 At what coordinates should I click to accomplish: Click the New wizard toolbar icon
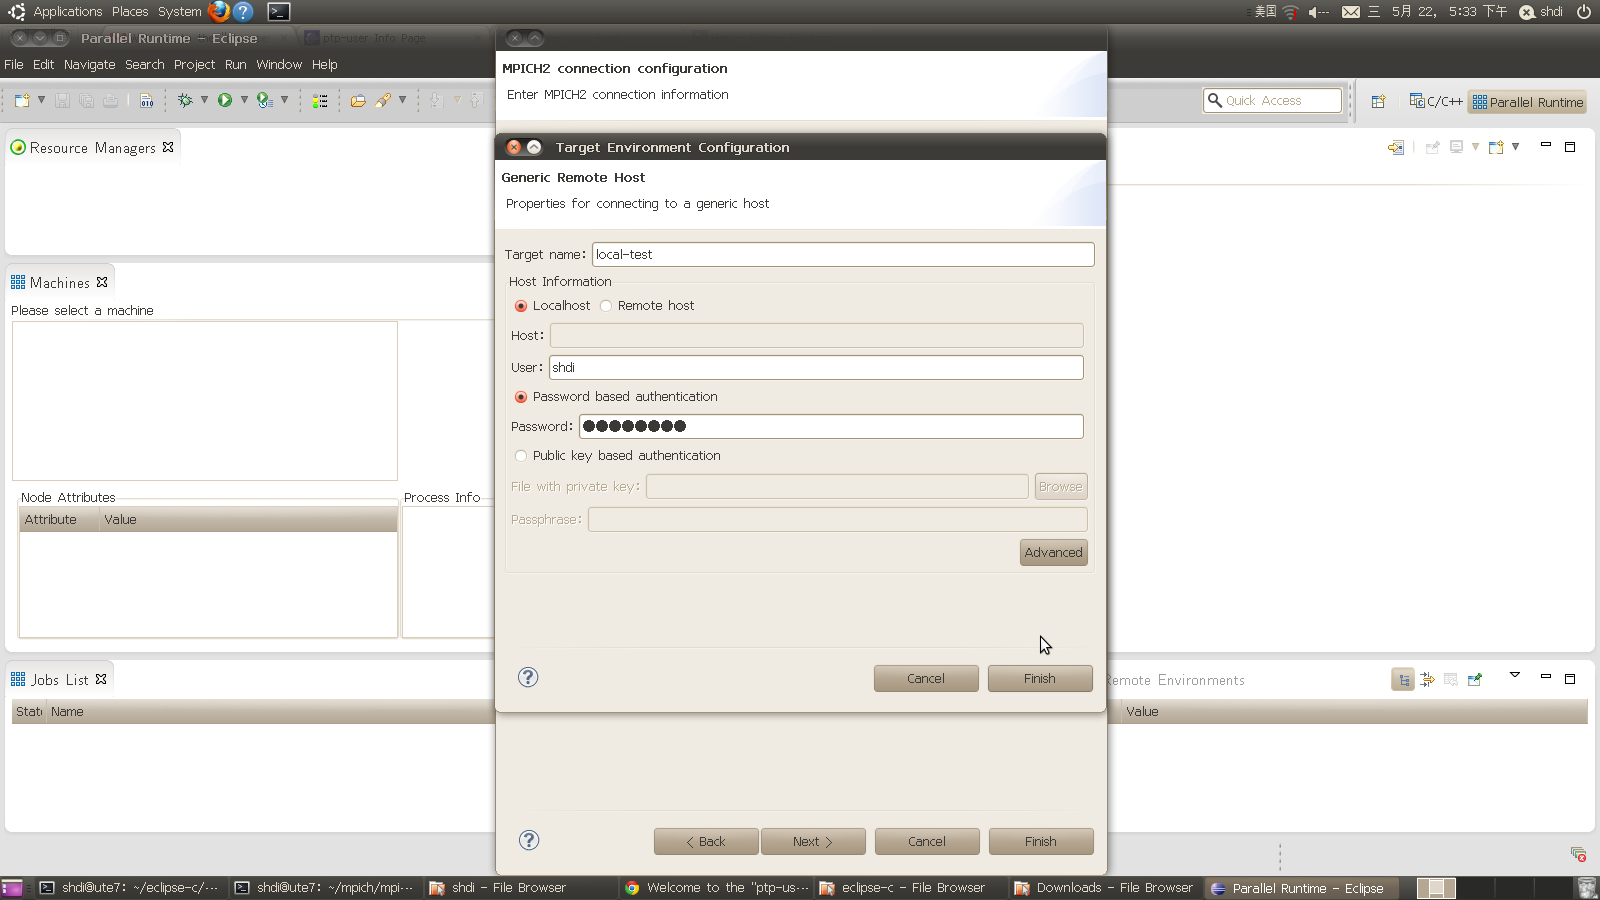pyautogui.click(x=21, y=101)
